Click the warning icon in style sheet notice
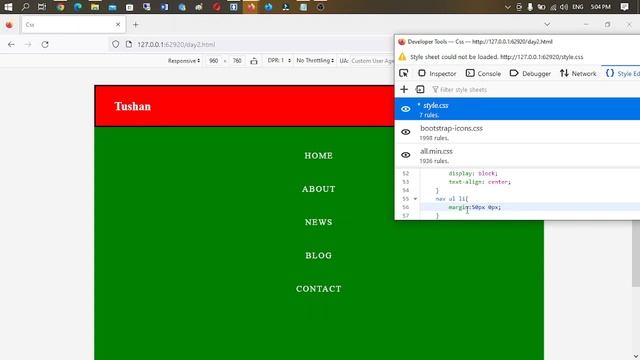Viewport: 640px width, 360px height. coord(402,57)
